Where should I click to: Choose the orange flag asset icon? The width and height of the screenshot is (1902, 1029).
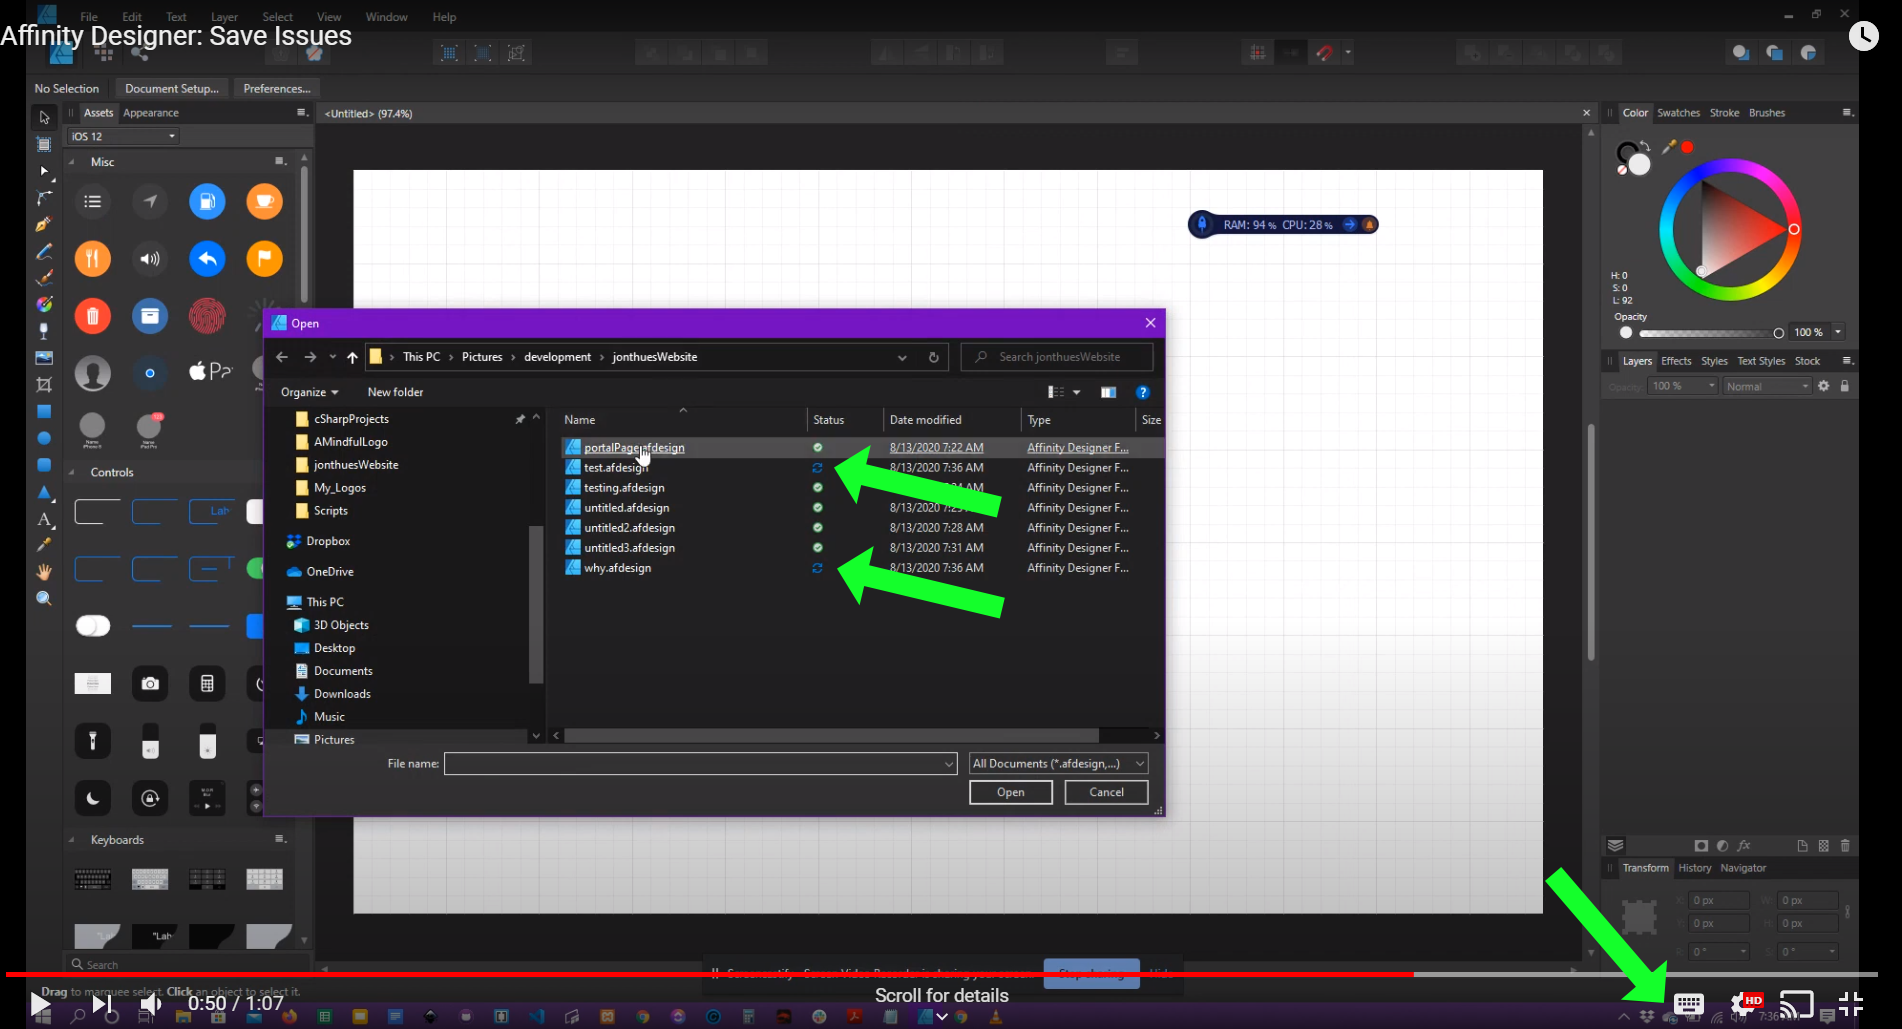(x=264, y=259)
